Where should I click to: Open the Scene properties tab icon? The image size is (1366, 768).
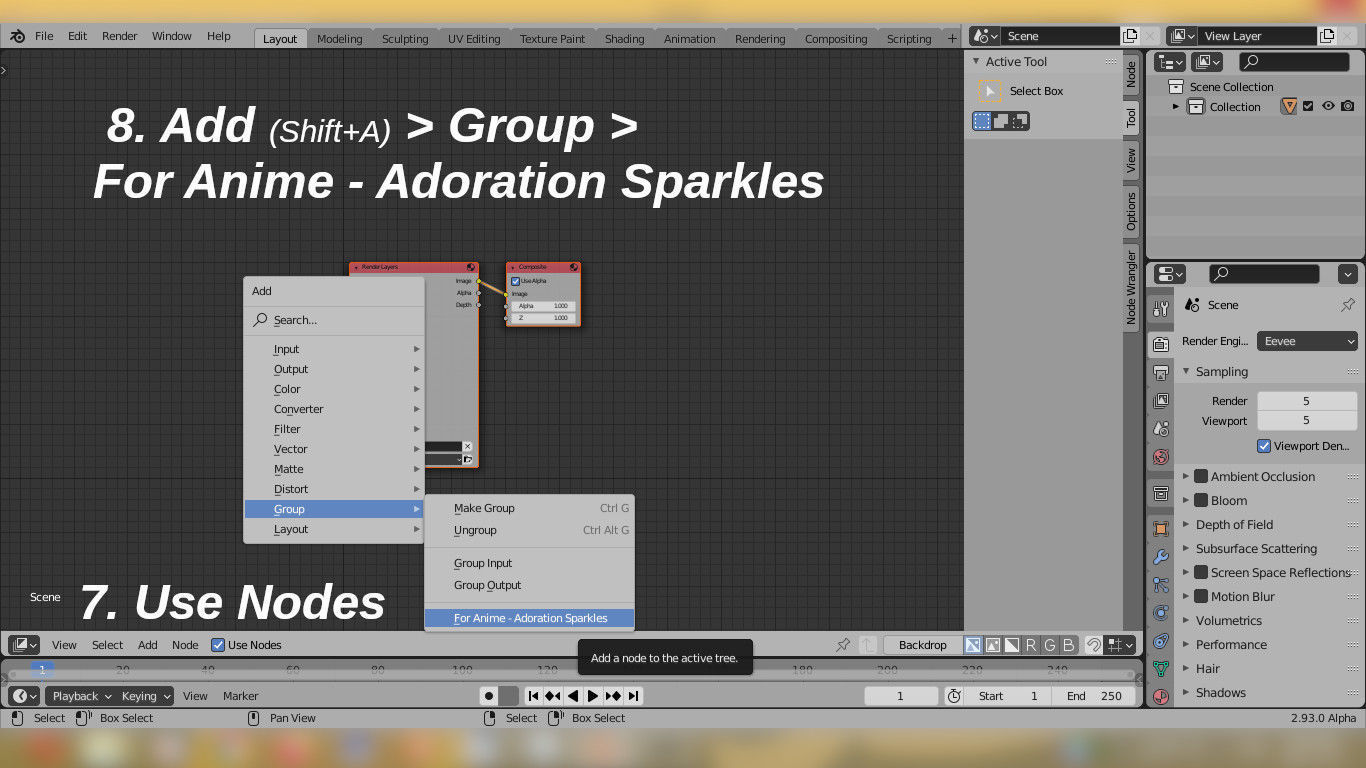click(x=1160, y=428)
